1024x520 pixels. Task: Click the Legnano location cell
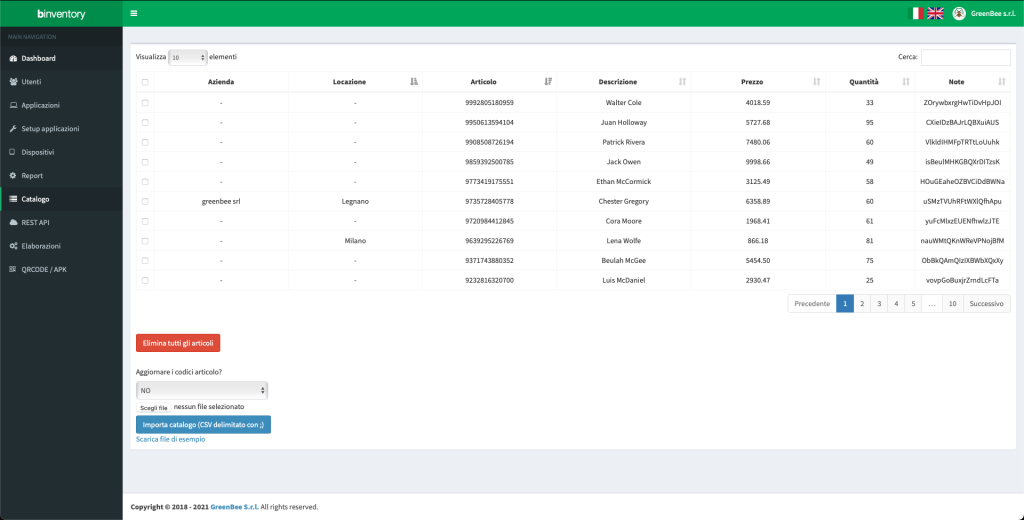click(x=355, y=201)
